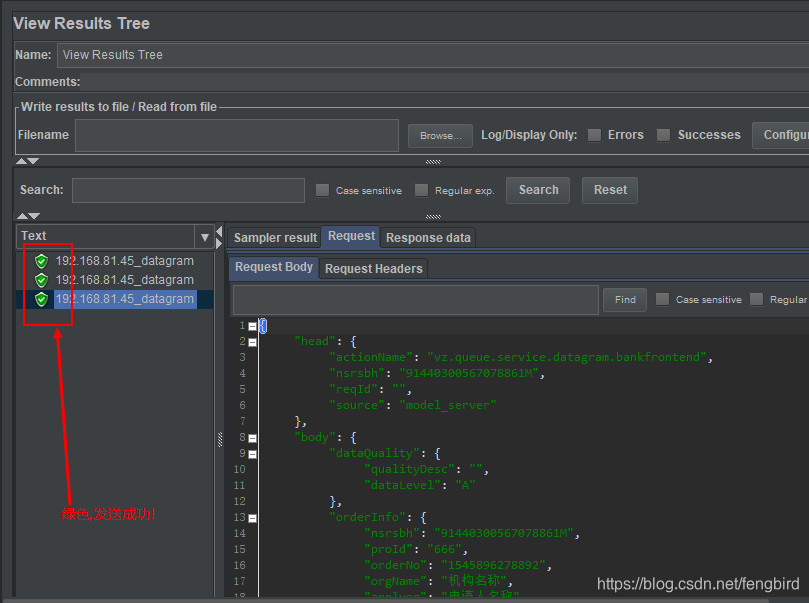Click into the Search text field
This screenshot has height=603, width=809.
[188, 190]
